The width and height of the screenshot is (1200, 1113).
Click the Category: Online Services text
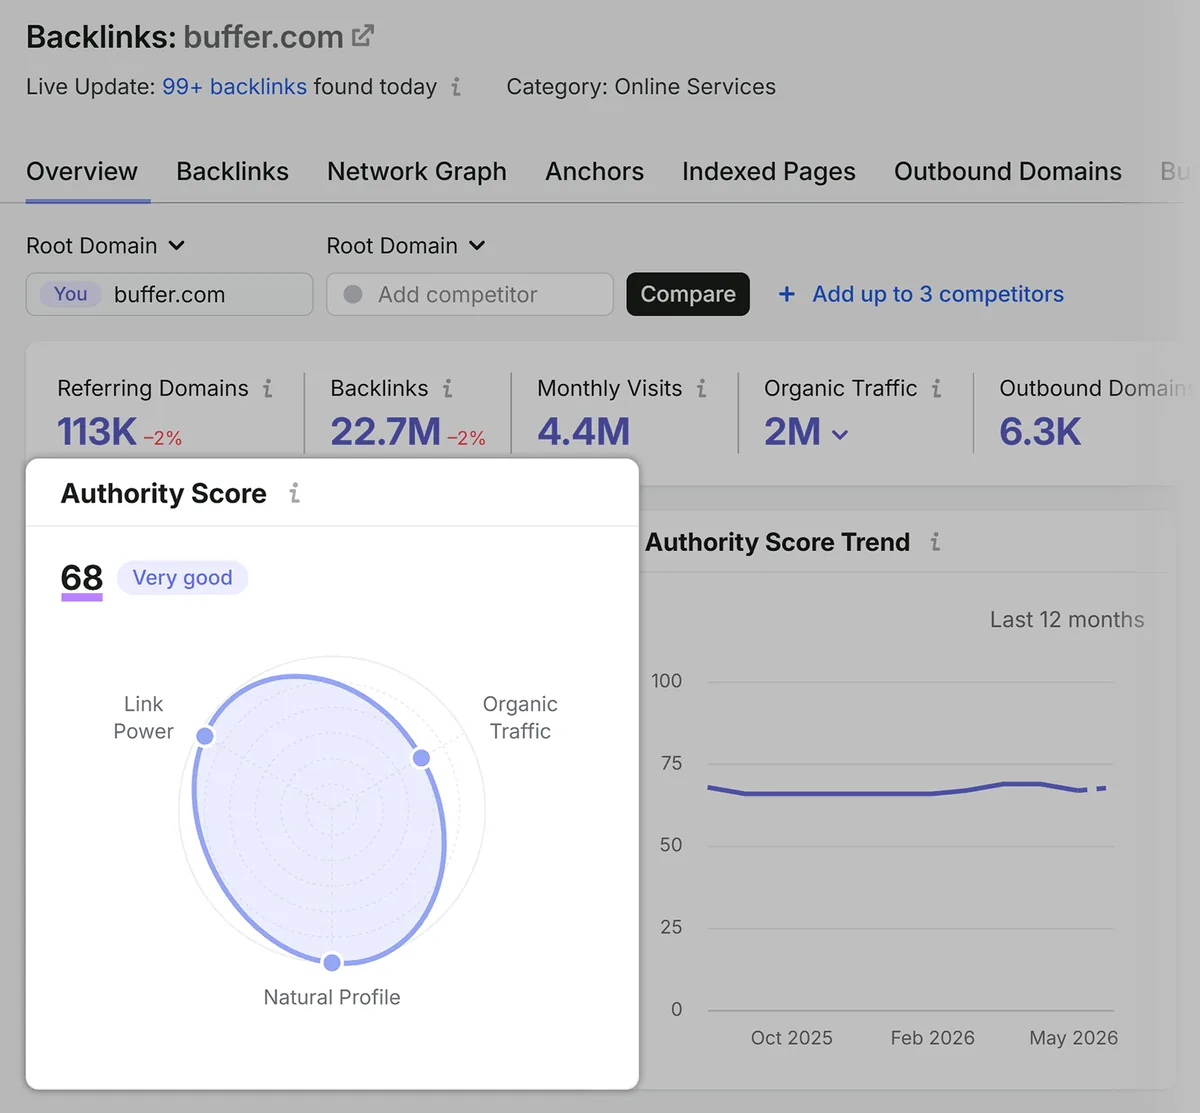click(641, 87)
